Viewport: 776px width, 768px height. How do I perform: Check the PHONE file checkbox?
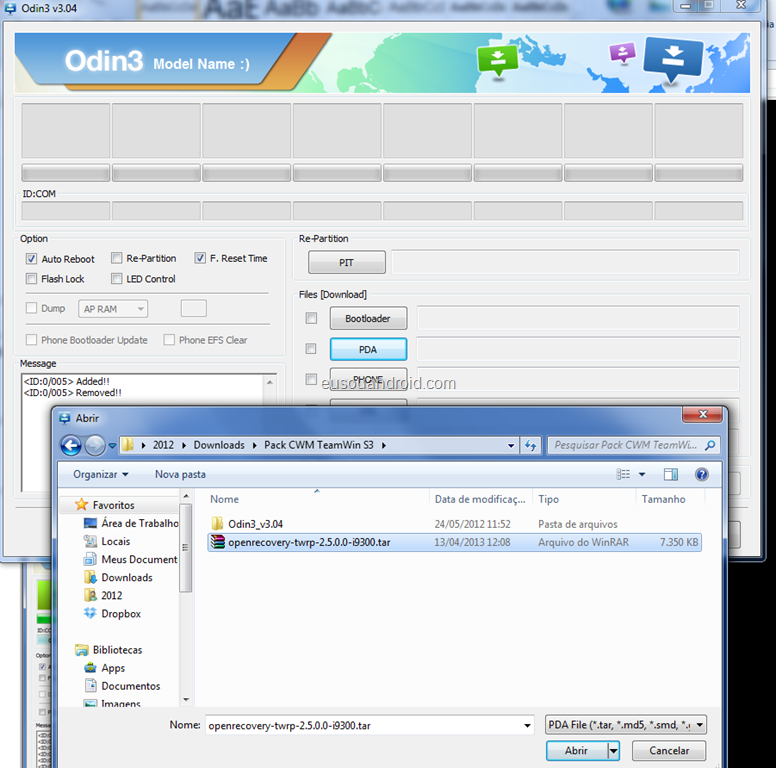point(311,380)
